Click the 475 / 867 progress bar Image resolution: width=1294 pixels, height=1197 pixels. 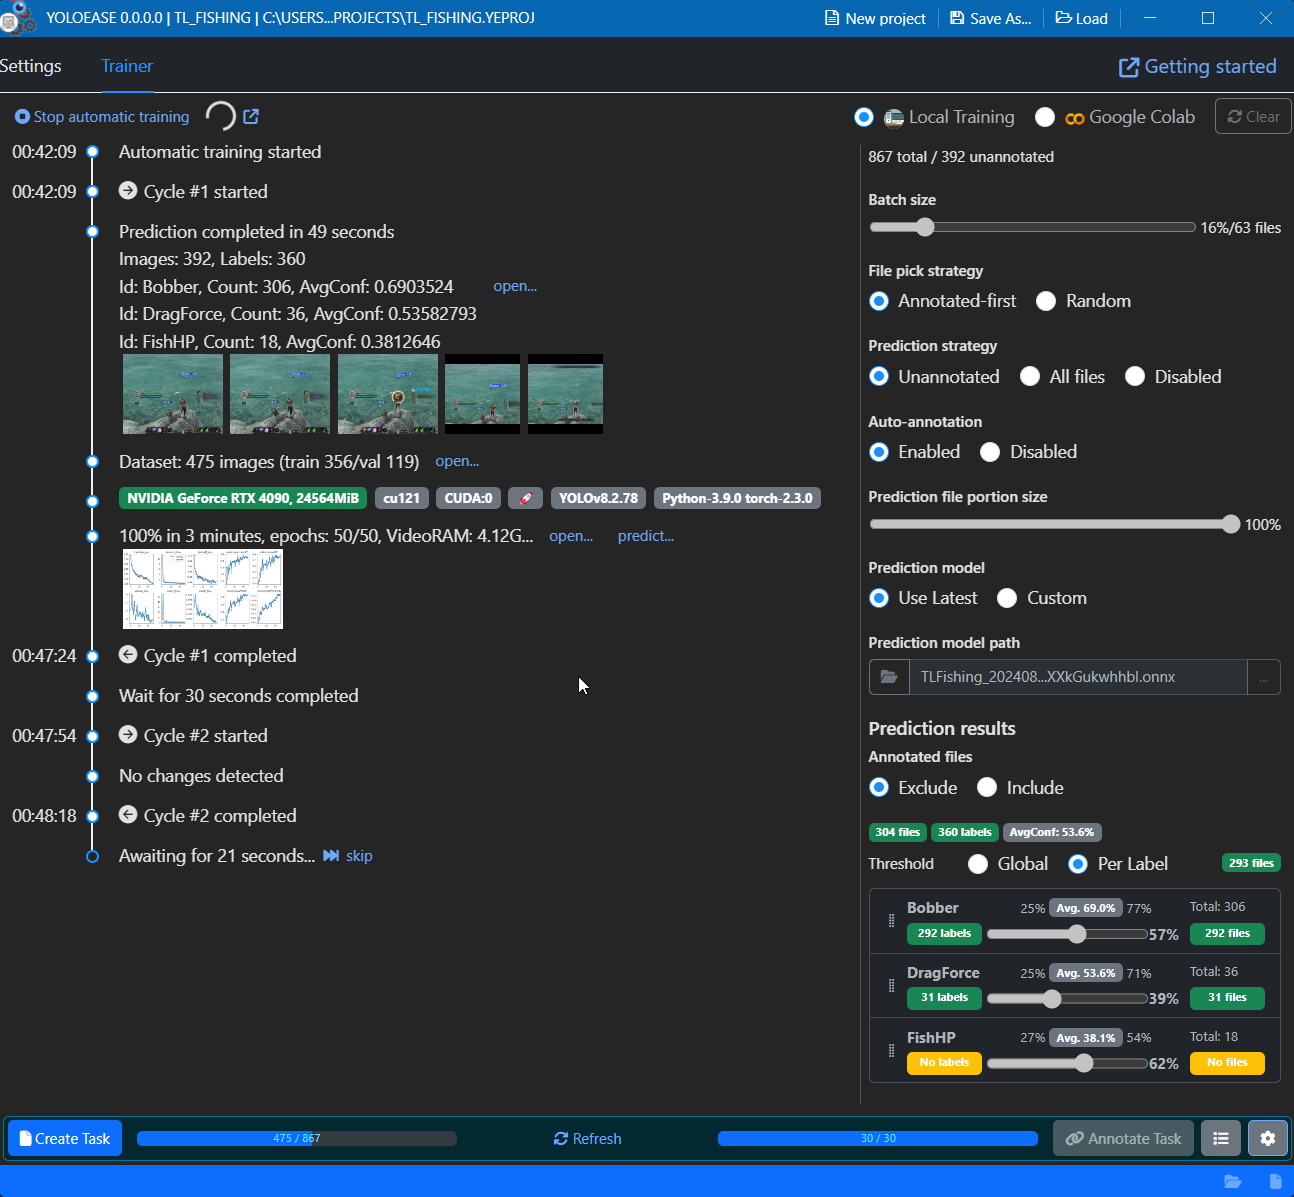tap(297, 1138)
